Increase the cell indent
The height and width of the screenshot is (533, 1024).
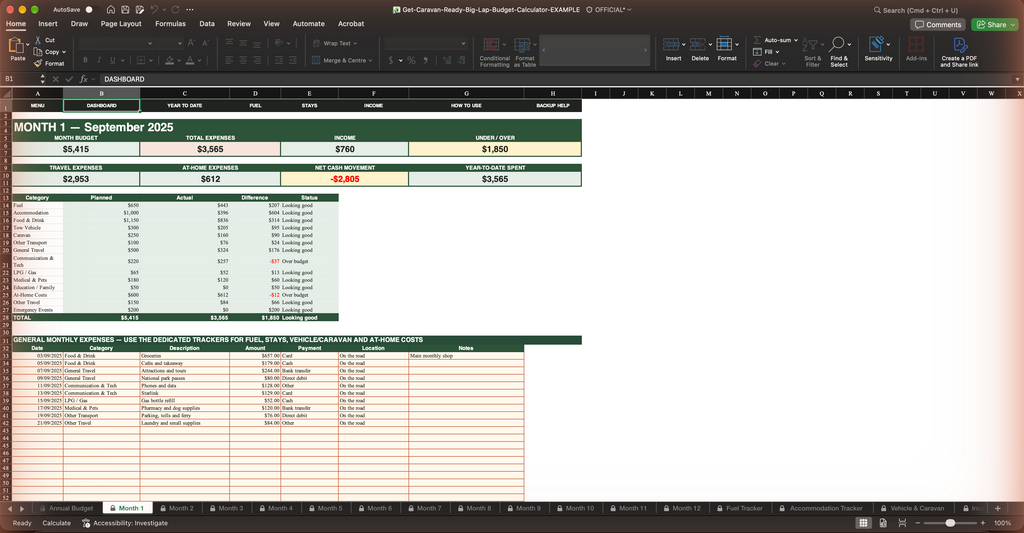[292, 60]
